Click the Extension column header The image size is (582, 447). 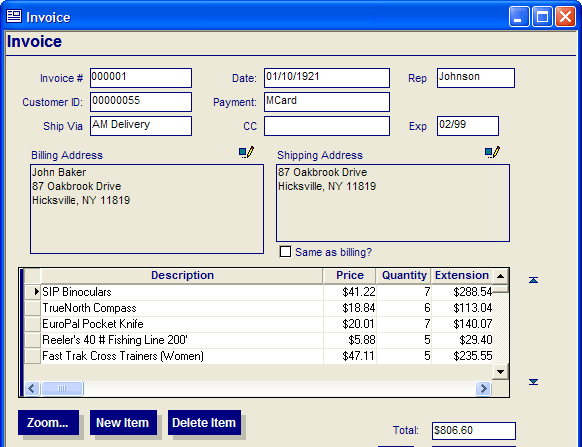pos(462,275)
